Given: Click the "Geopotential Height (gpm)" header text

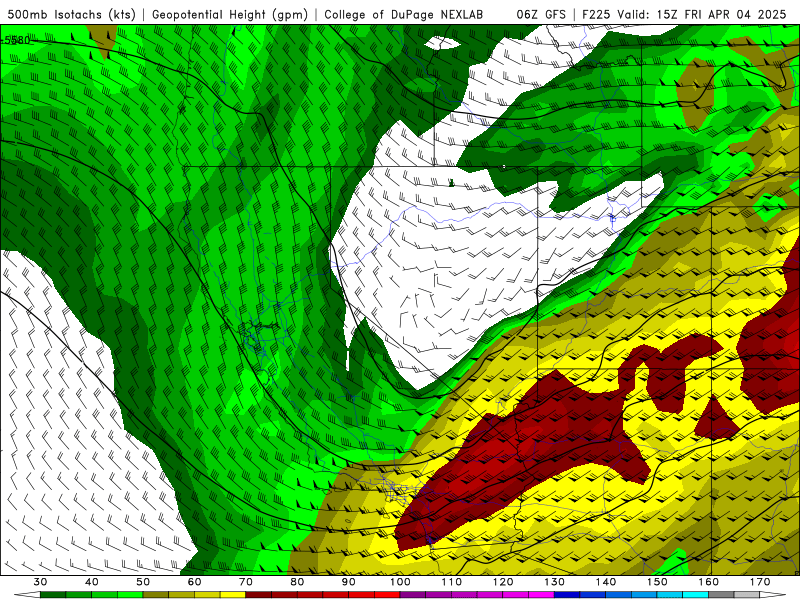Looking at the screenshot, I should tap(230, 15).
